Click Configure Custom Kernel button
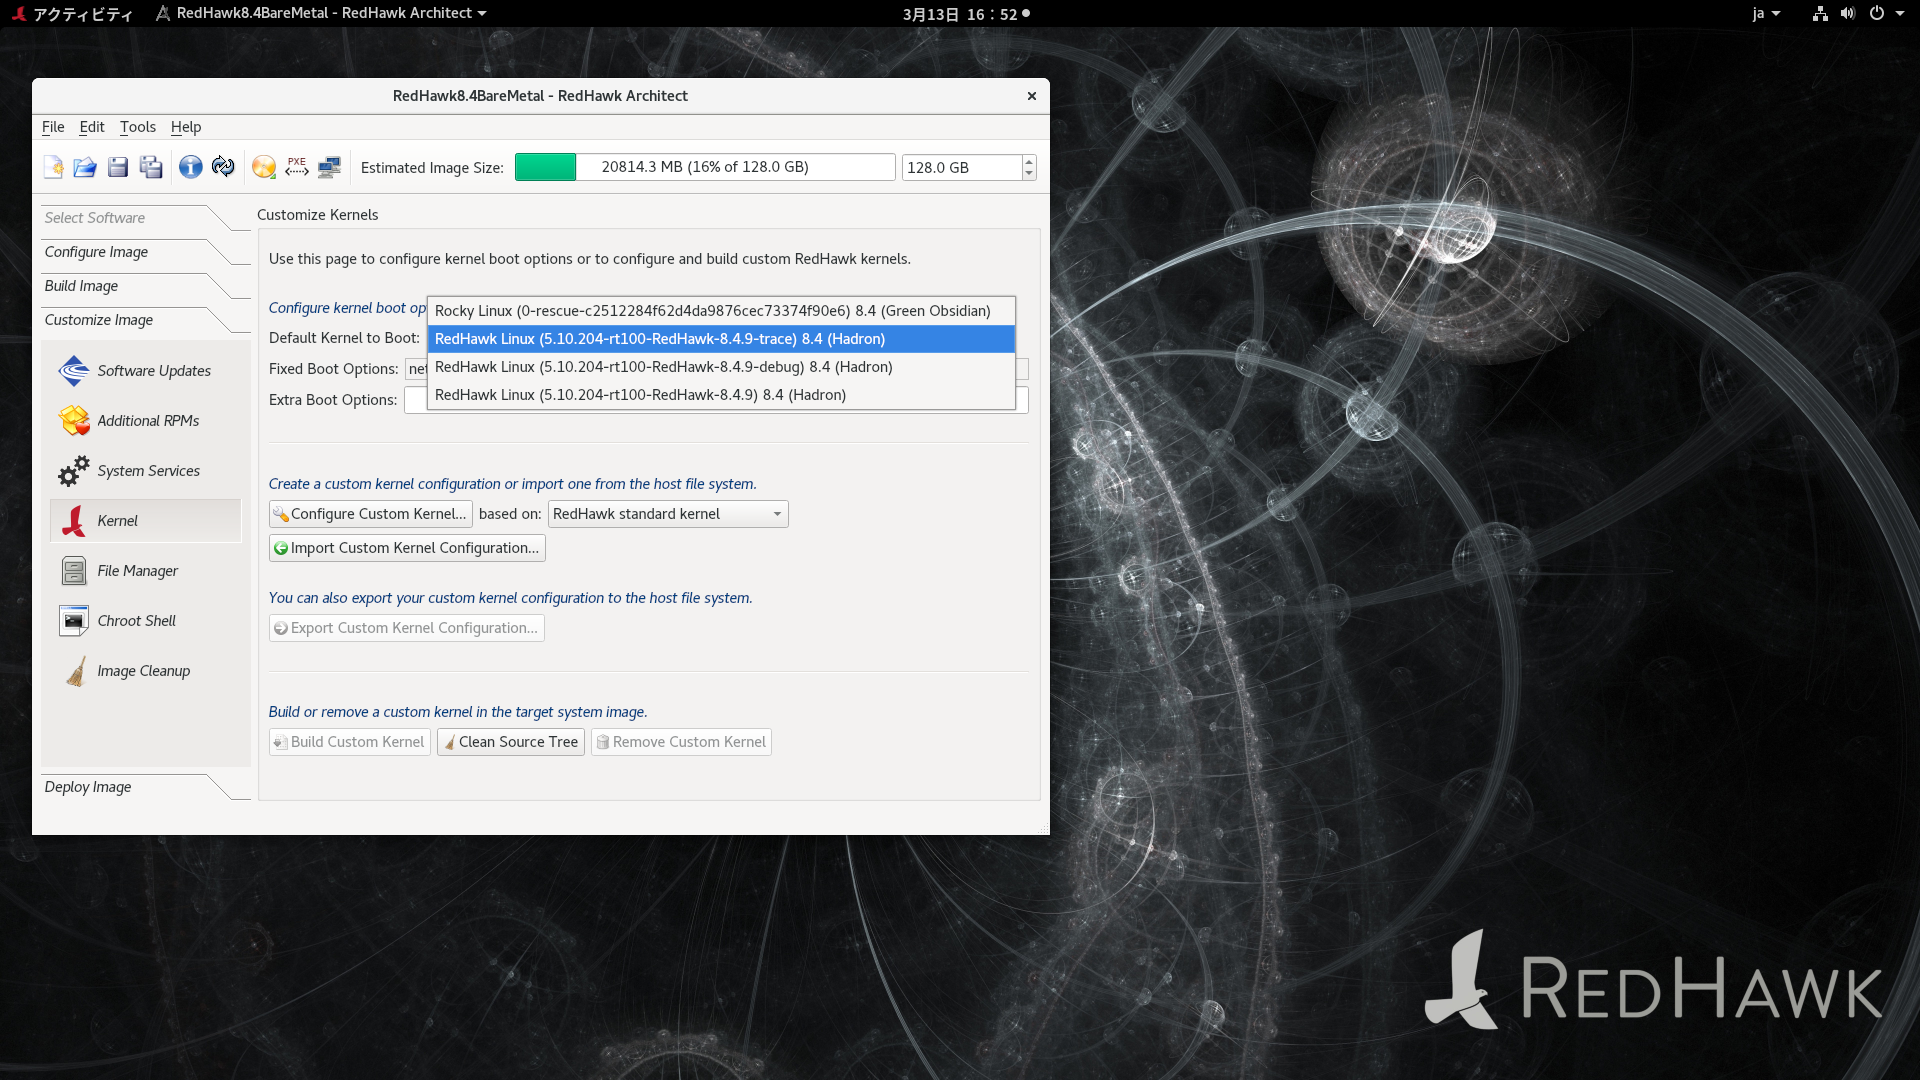The height and width of the screenshot is (1080, 1920). point(371,514)
